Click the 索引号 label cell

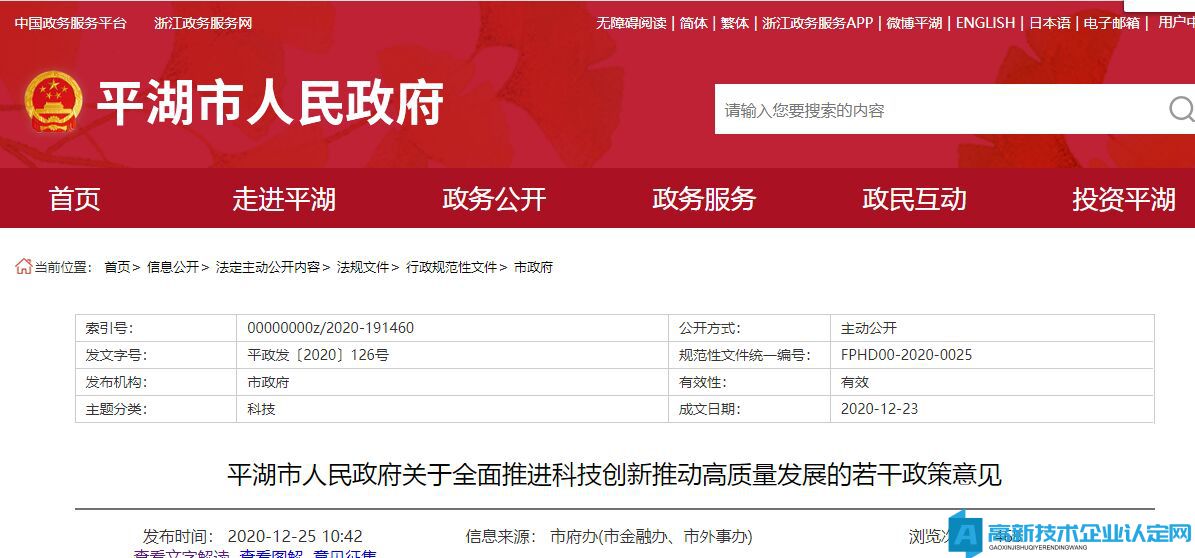[155, 329]
